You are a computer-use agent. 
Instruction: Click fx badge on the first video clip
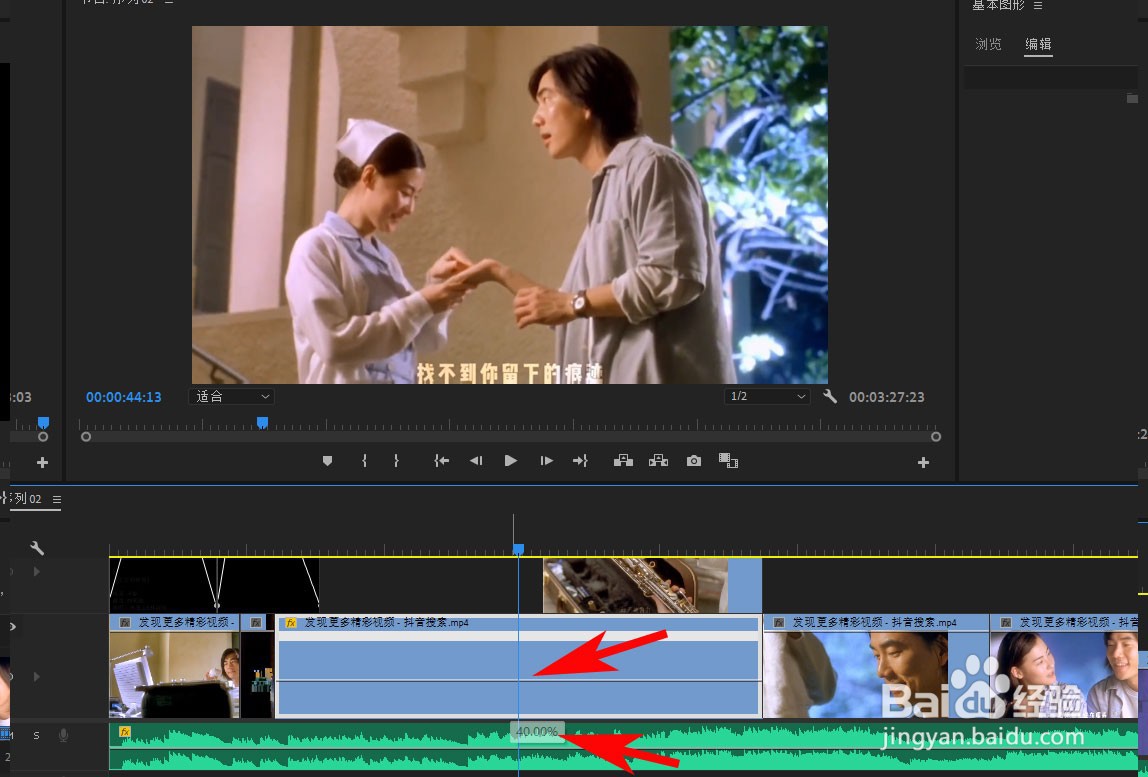[x=124, y=622]
